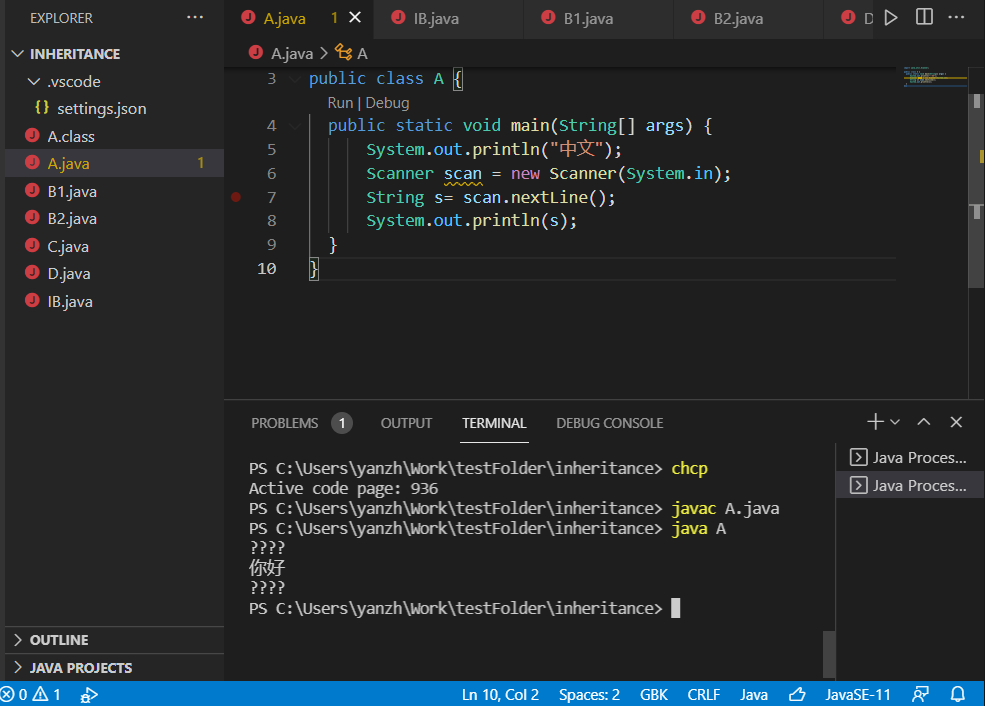This screenshot has width=985, height=706.
Task: Open the OUTPUT panel tab
Action: click(x=406, y=423)
